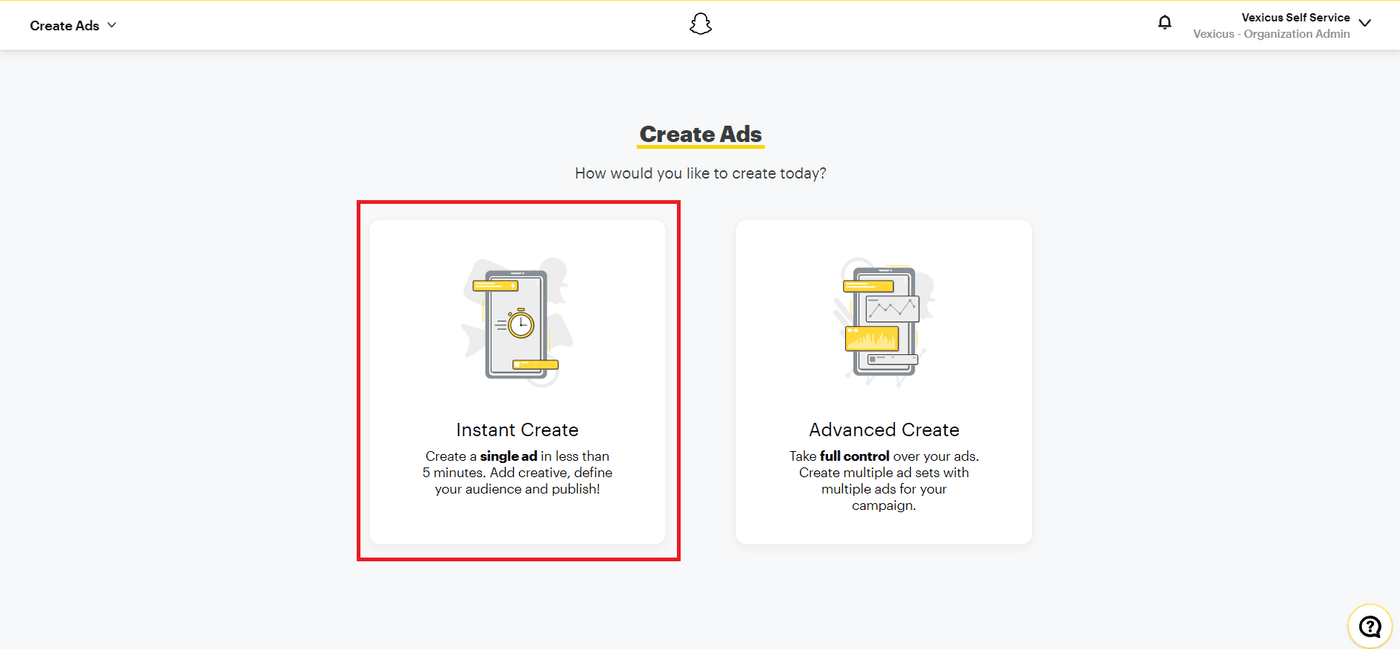The width and height of the screenshot is (1400, 649).
Task: Open the notifications bell
Action: click(1164, 22)
